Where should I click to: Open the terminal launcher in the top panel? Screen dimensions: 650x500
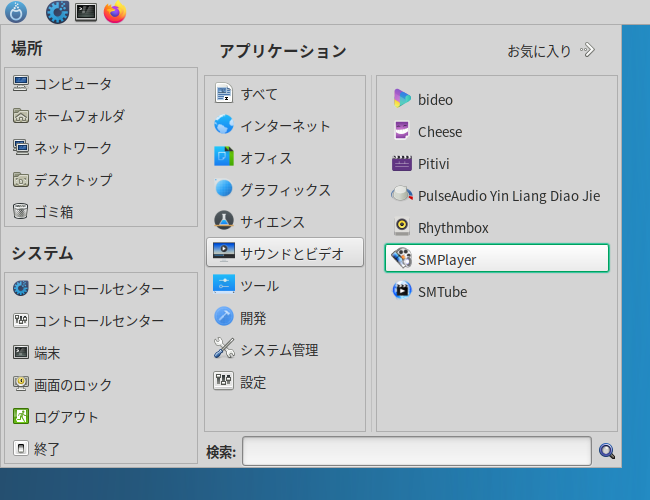click(x=86, y=12)
